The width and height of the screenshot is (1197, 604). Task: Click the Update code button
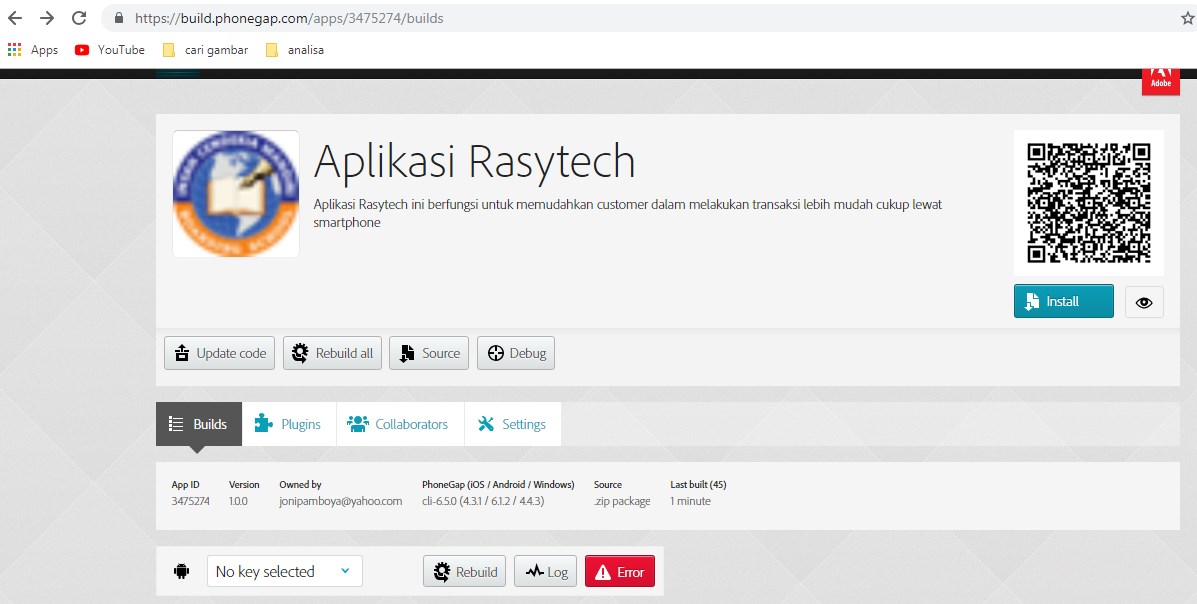click(220, 353)
